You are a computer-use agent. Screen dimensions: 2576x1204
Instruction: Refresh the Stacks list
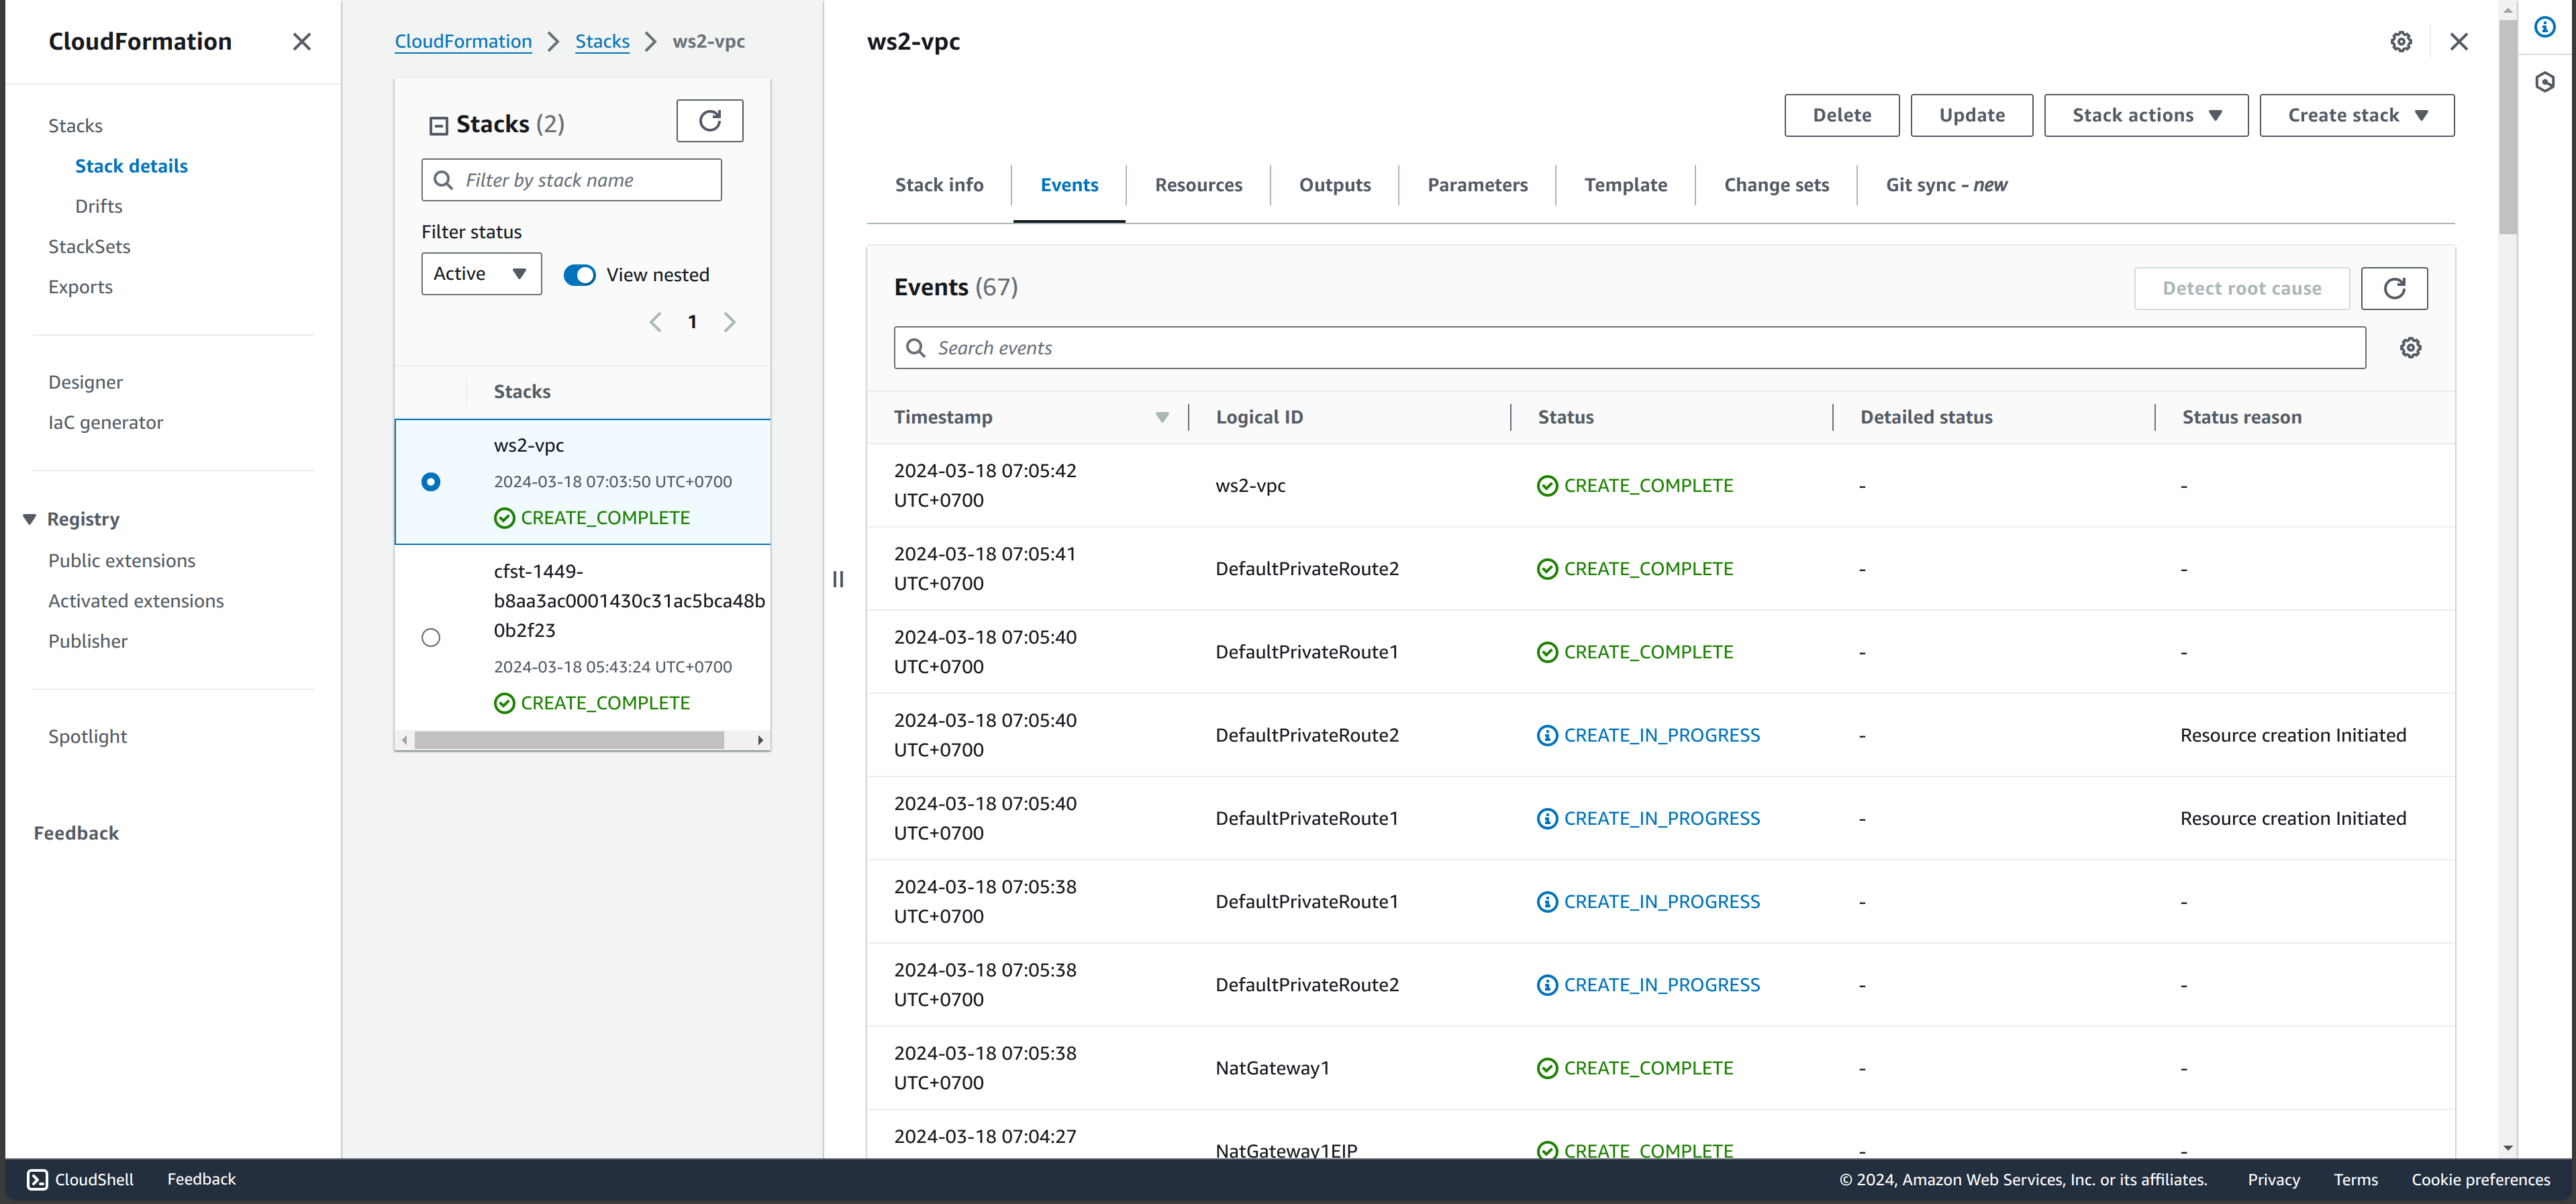710,120
